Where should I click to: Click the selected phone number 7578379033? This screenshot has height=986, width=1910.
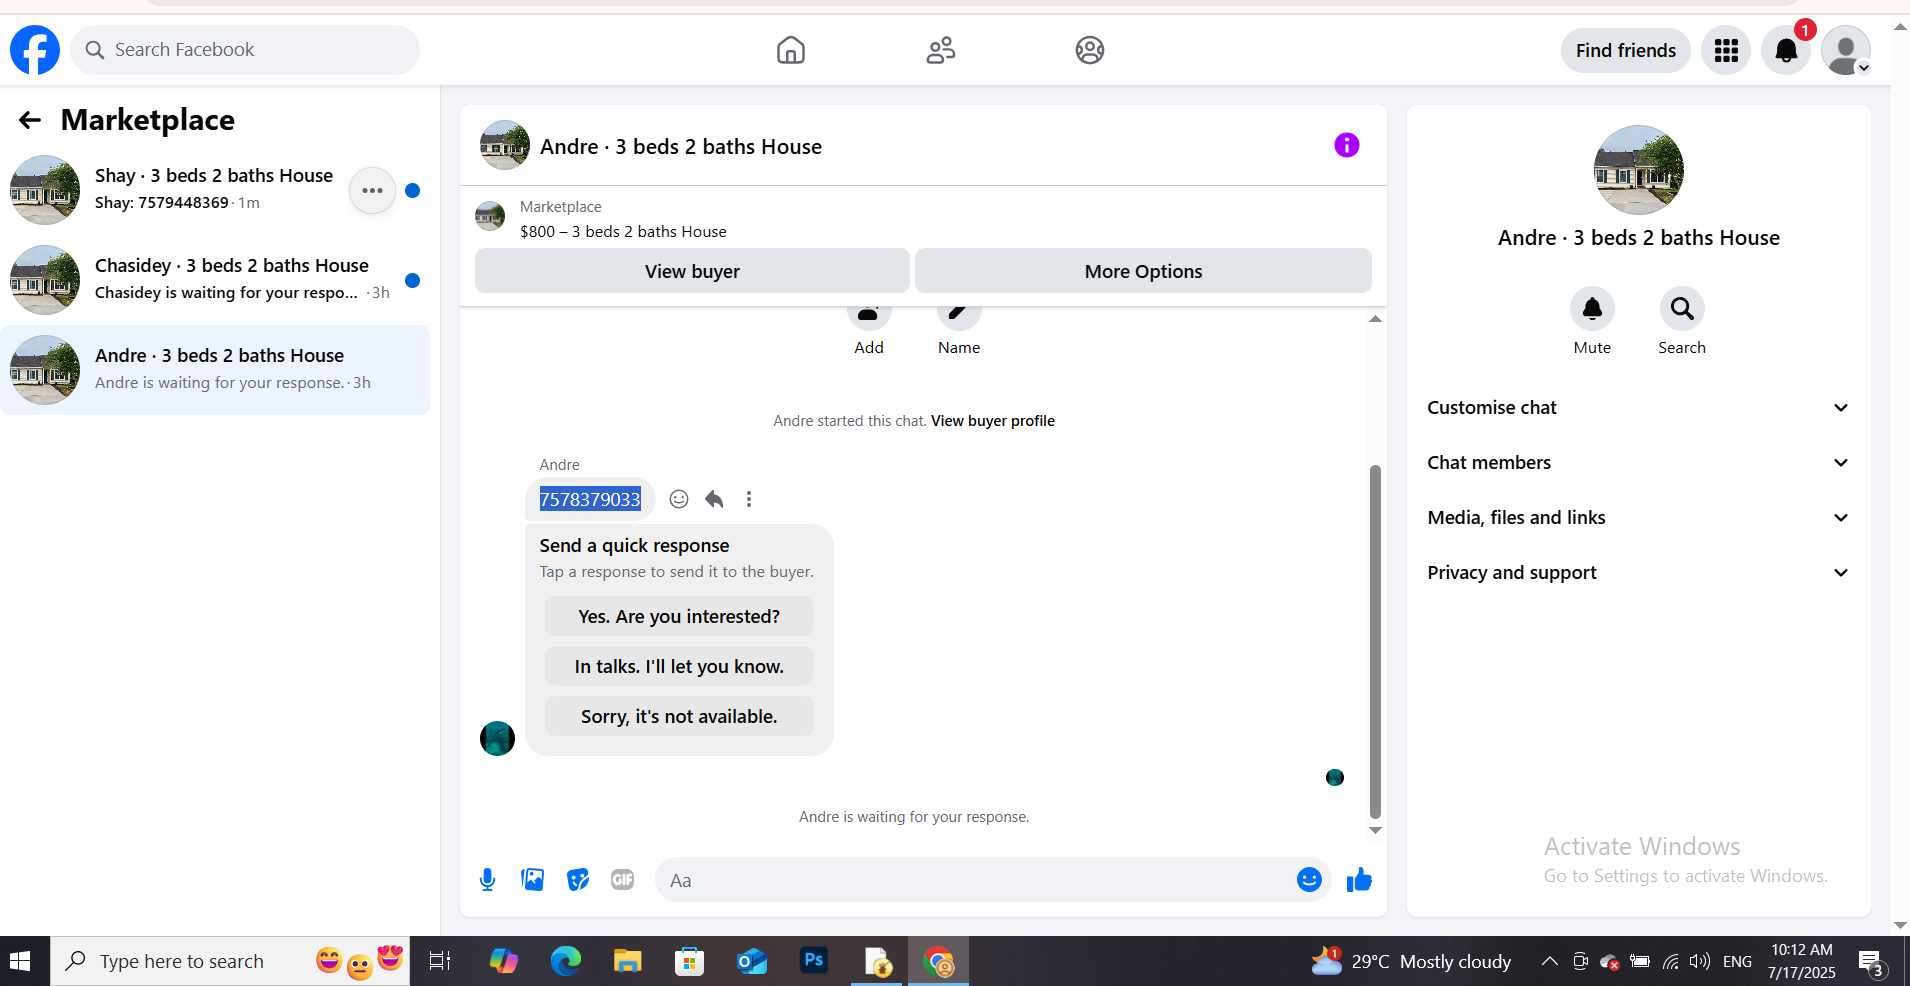(590, 499)
